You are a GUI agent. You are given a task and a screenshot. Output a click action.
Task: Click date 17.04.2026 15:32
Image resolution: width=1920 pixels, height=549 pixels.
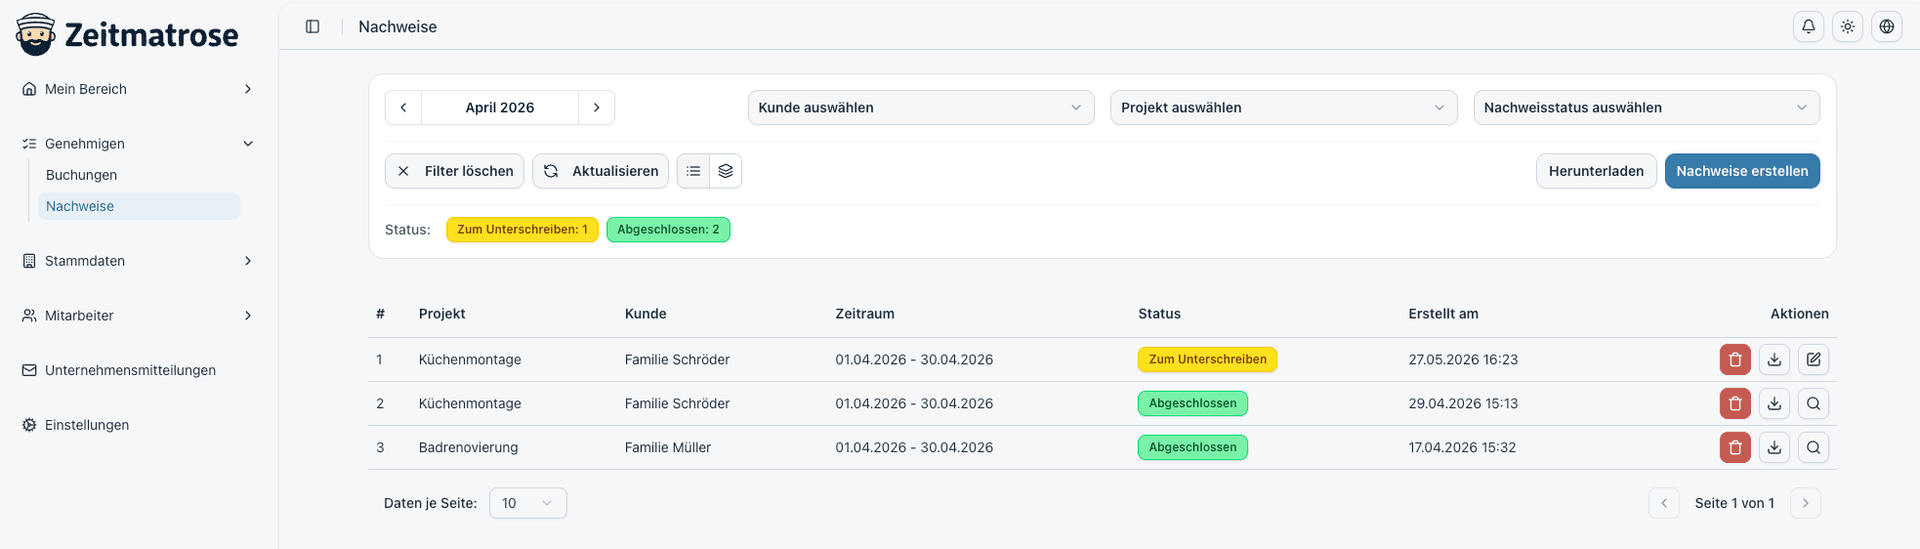click(1462, 447)
